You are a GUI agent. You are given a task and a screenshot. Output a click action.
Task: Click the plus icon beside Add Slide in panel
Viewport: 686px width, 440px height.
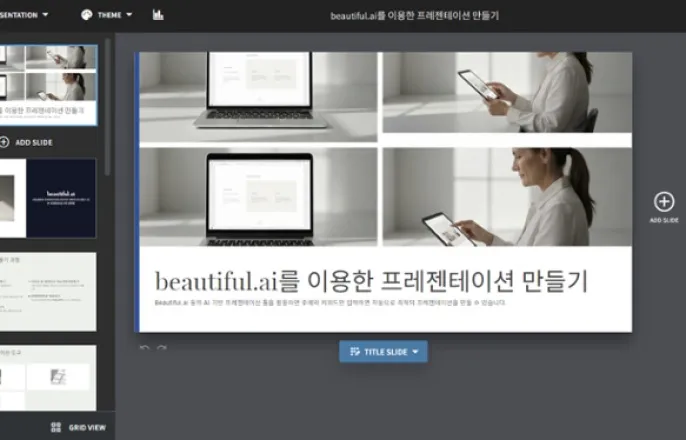(x=4, y=142)
